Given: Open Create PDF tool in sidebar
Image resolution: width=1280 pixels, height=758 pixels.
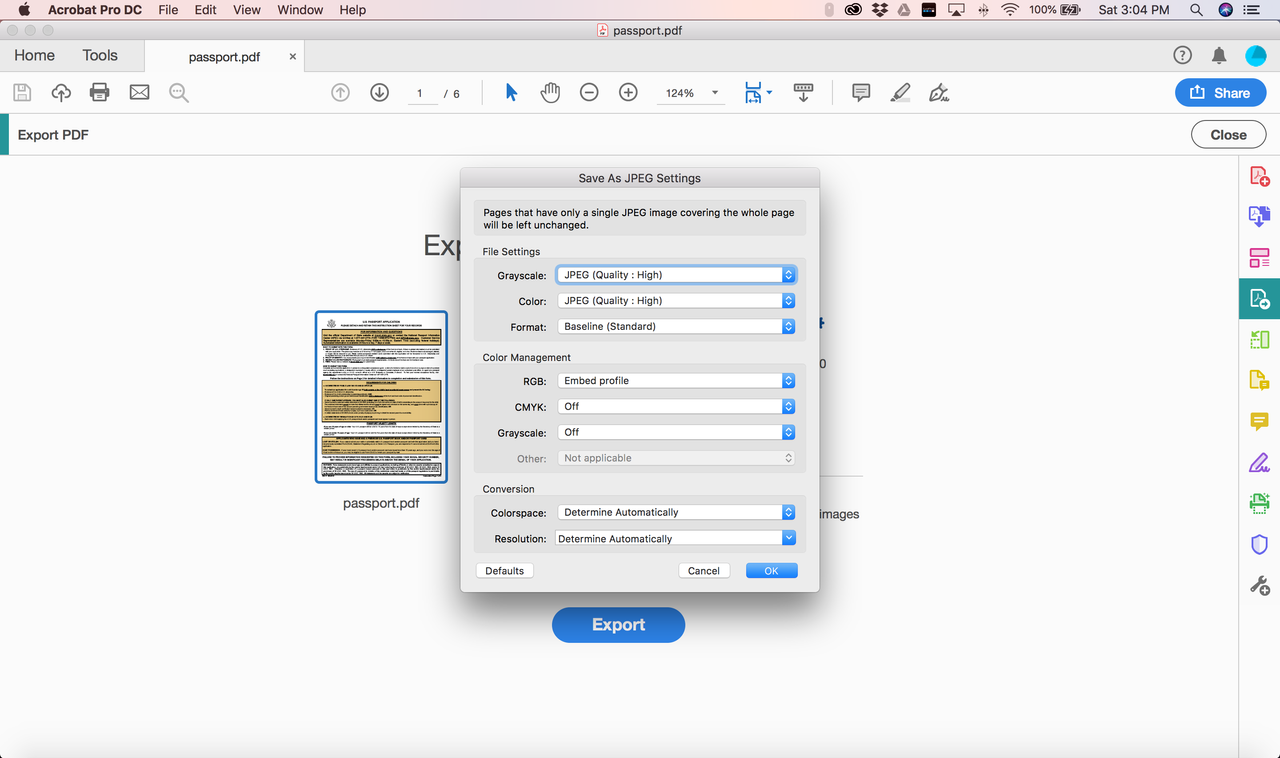Looking at the screenshot, I should pyautogui.click(x=1259, y=177).
